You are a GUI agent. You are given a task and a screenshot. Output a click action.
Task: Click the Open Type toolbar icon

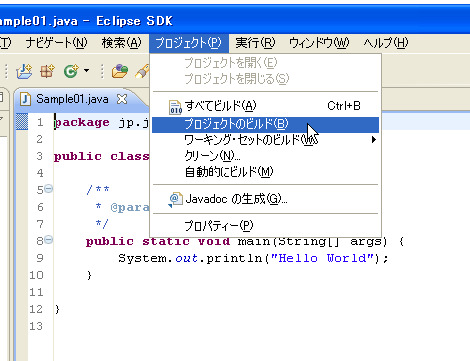[x=120, y=71]
